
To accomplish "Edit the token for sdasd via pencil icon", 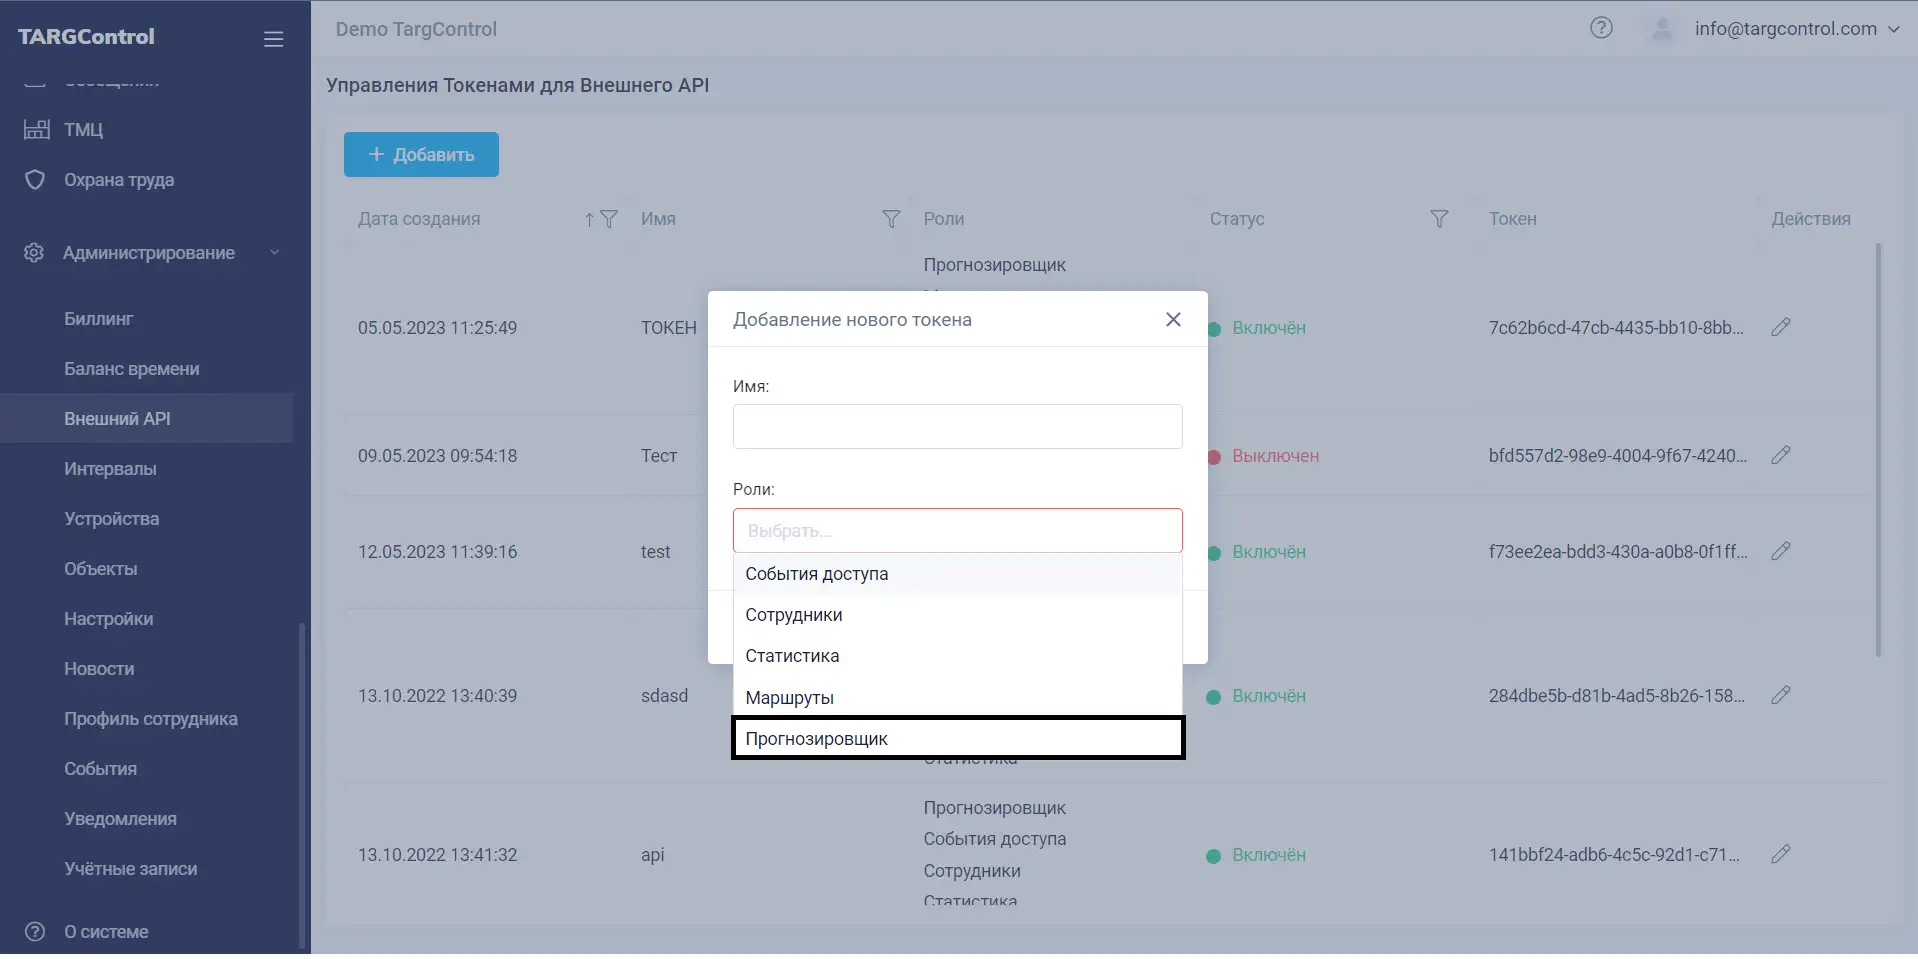I will coord(1782,695).
